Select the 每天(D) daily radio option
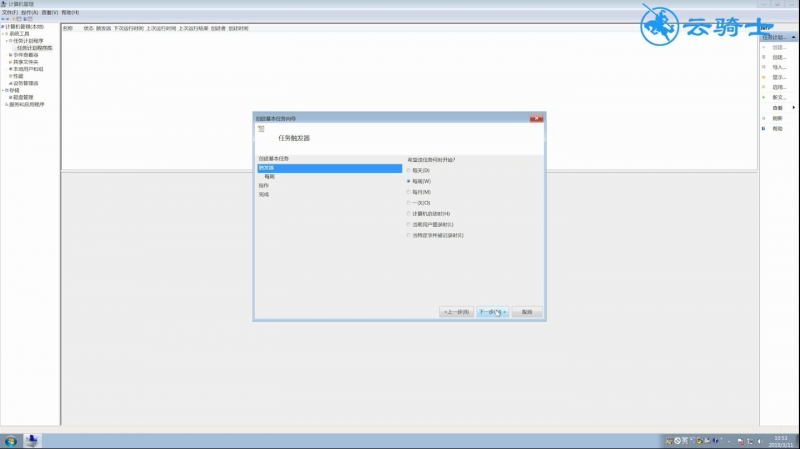Screen dimensions: 800x449 click(x=409, y=170)
